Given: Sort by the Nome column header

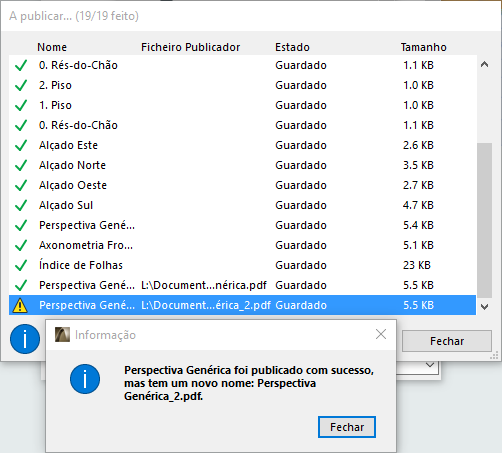Looking at the screenshot, I should (52, 47).
